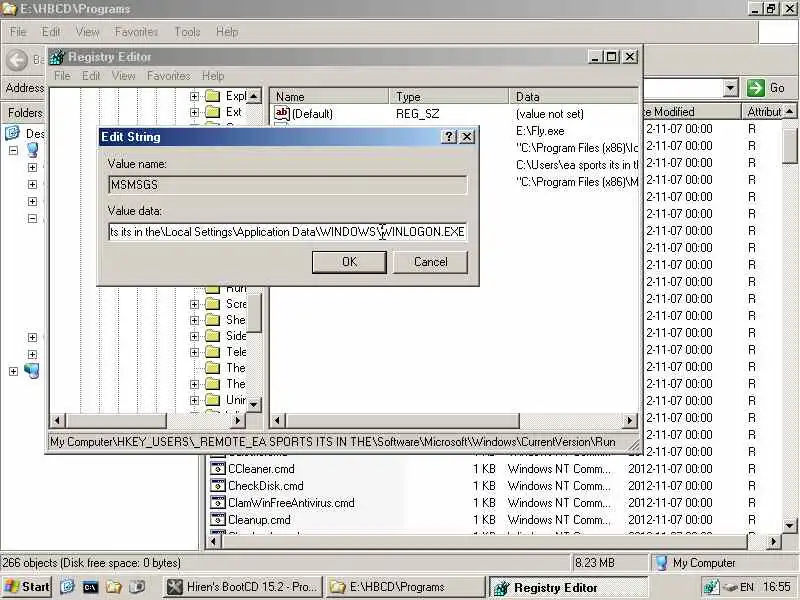Open the command prompt quick launch icon
This screenshot has height=600, width=800.
(x=90, y=587)
